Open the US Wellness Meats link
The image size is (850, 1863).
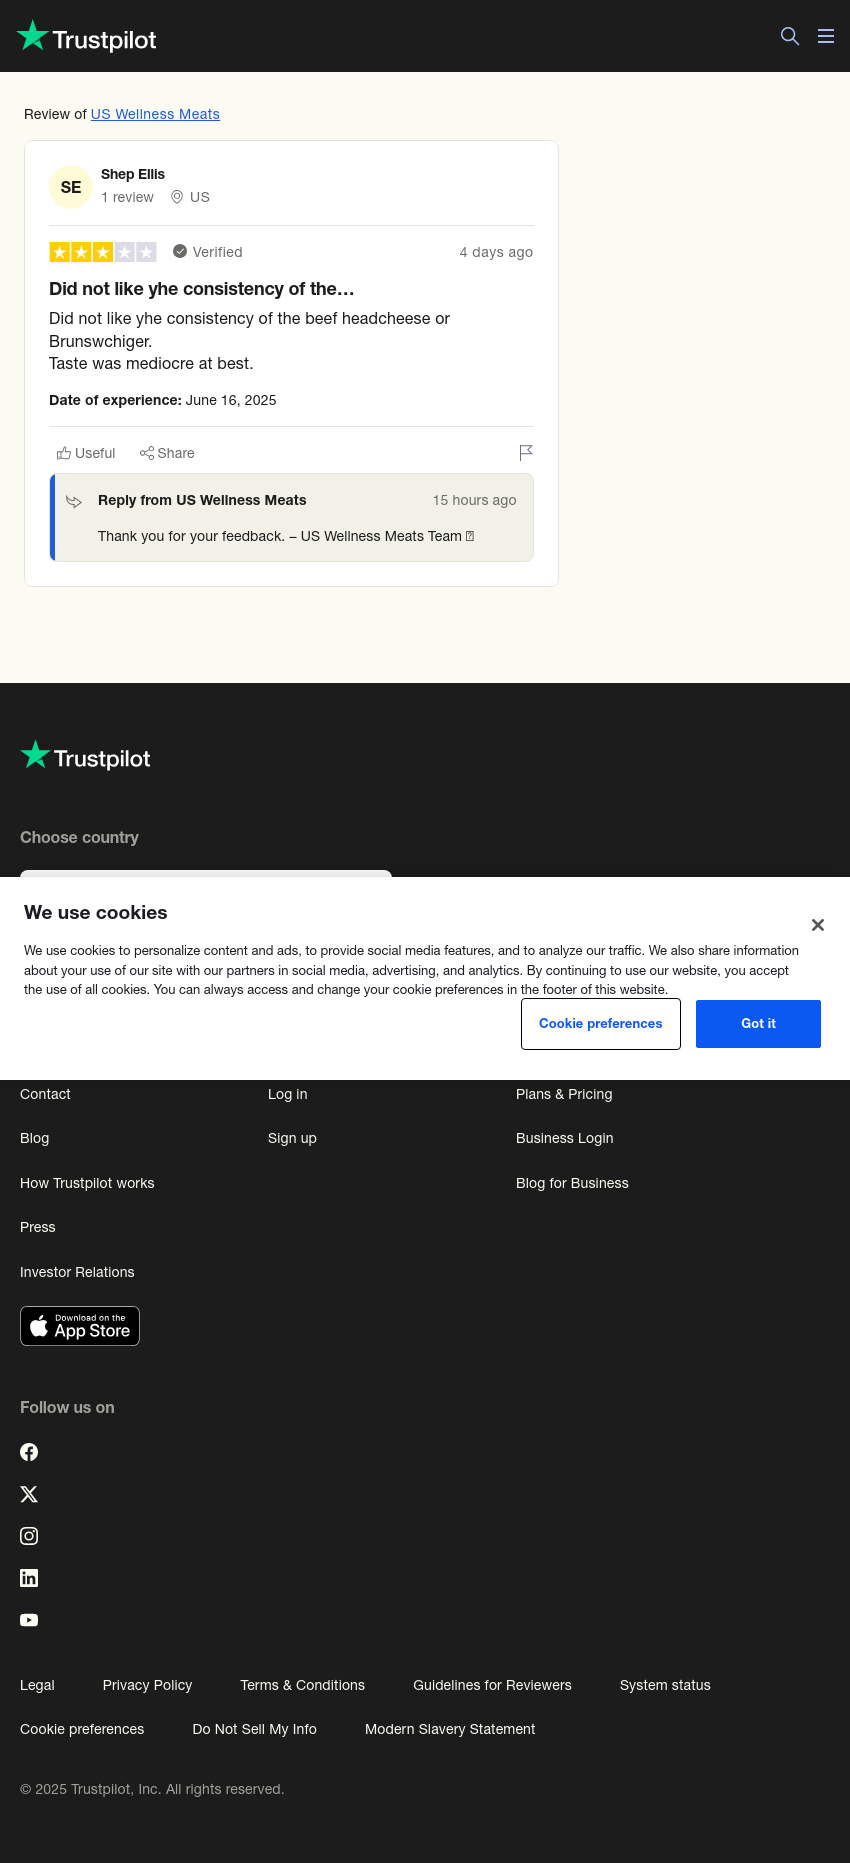pos(155,114)
